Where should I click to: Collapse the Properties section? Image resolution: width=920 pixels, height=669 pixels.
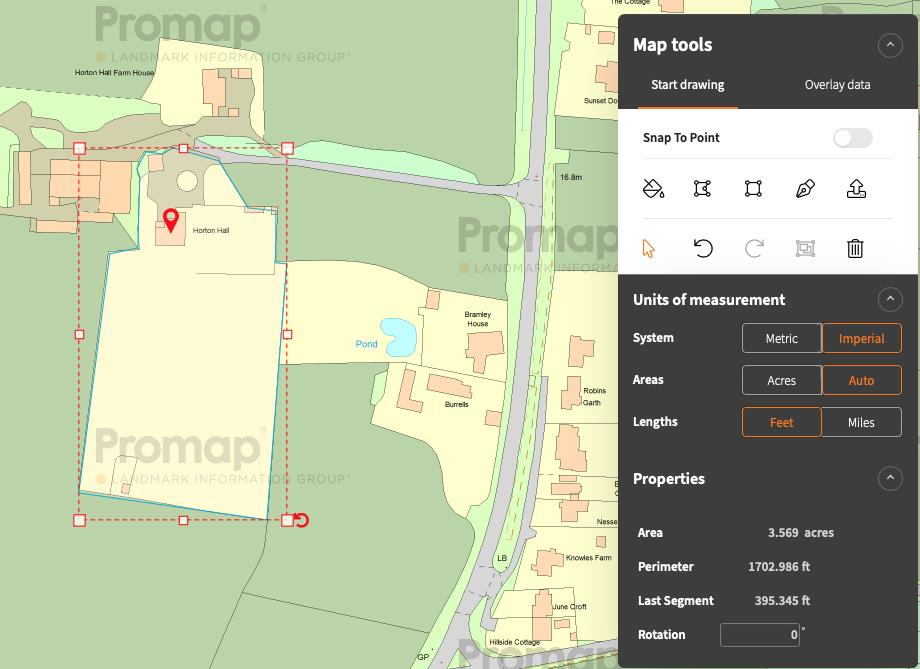coord(889,478)
